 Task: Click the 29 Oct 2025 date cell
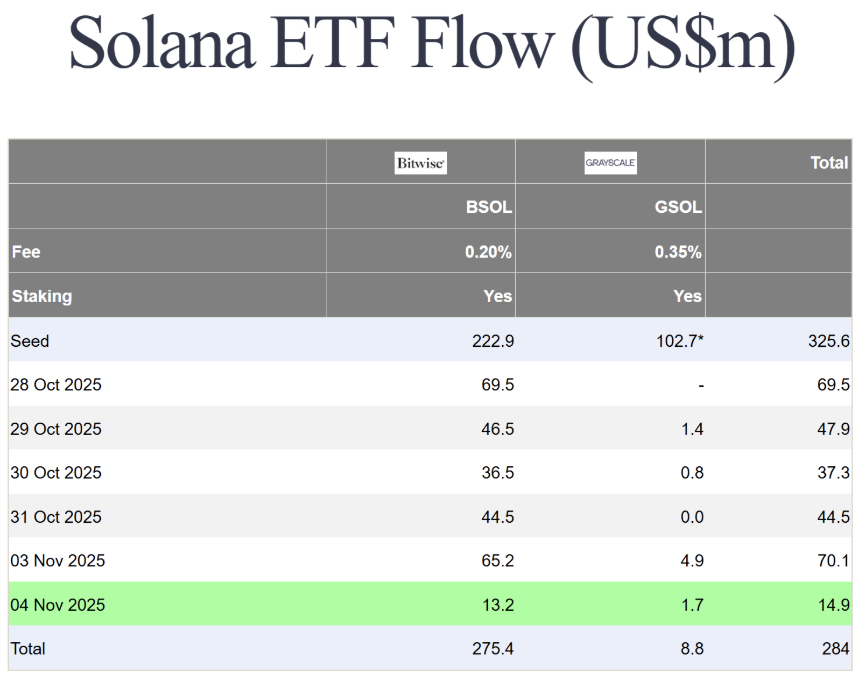56,429
